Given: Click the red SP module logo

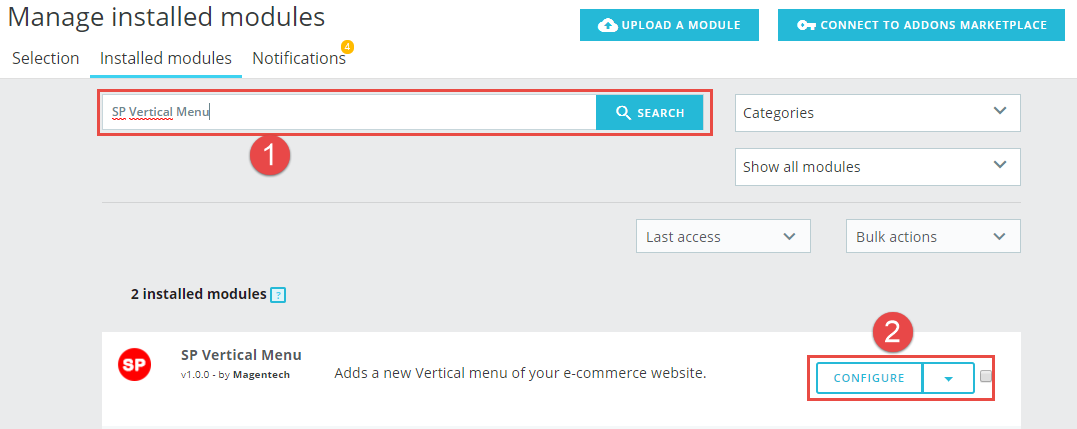Looking at the screenshot, I should tap(135, 365).
